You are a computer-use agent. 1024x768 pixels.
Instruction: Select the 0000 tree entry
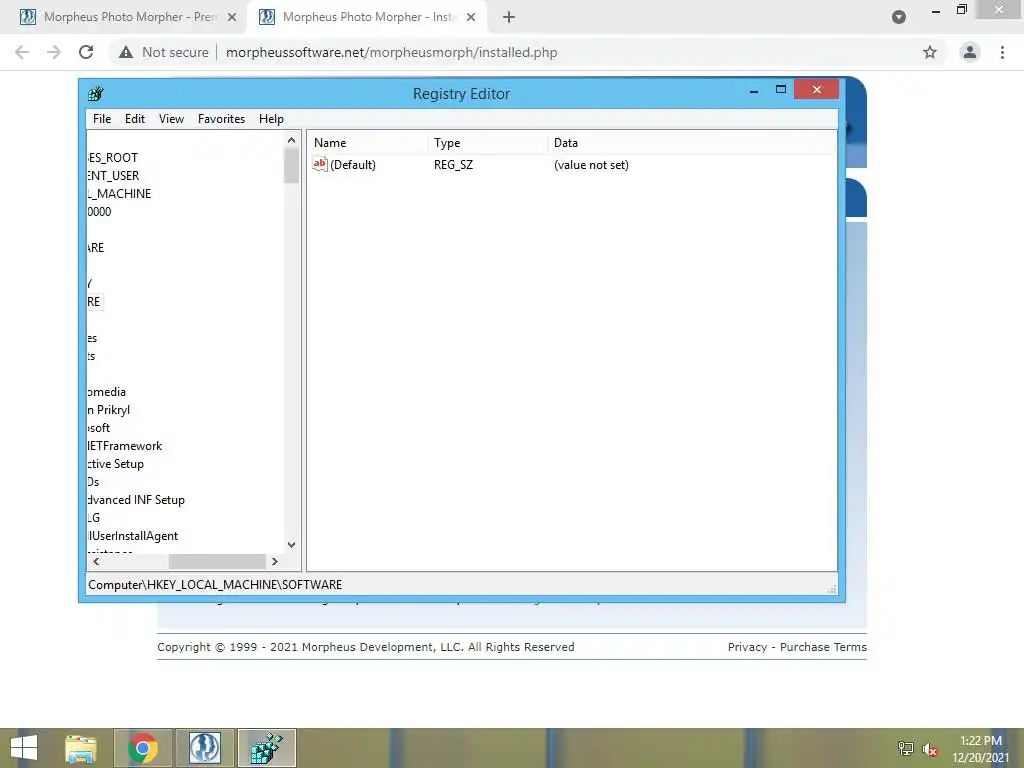pyautogui.click(x=99, y=212)
